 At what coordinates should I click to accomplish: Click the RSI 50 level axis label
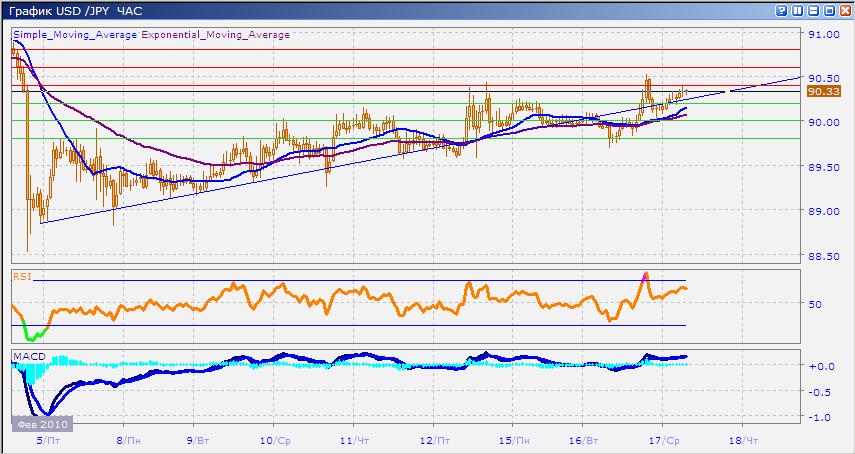point(815,304)
